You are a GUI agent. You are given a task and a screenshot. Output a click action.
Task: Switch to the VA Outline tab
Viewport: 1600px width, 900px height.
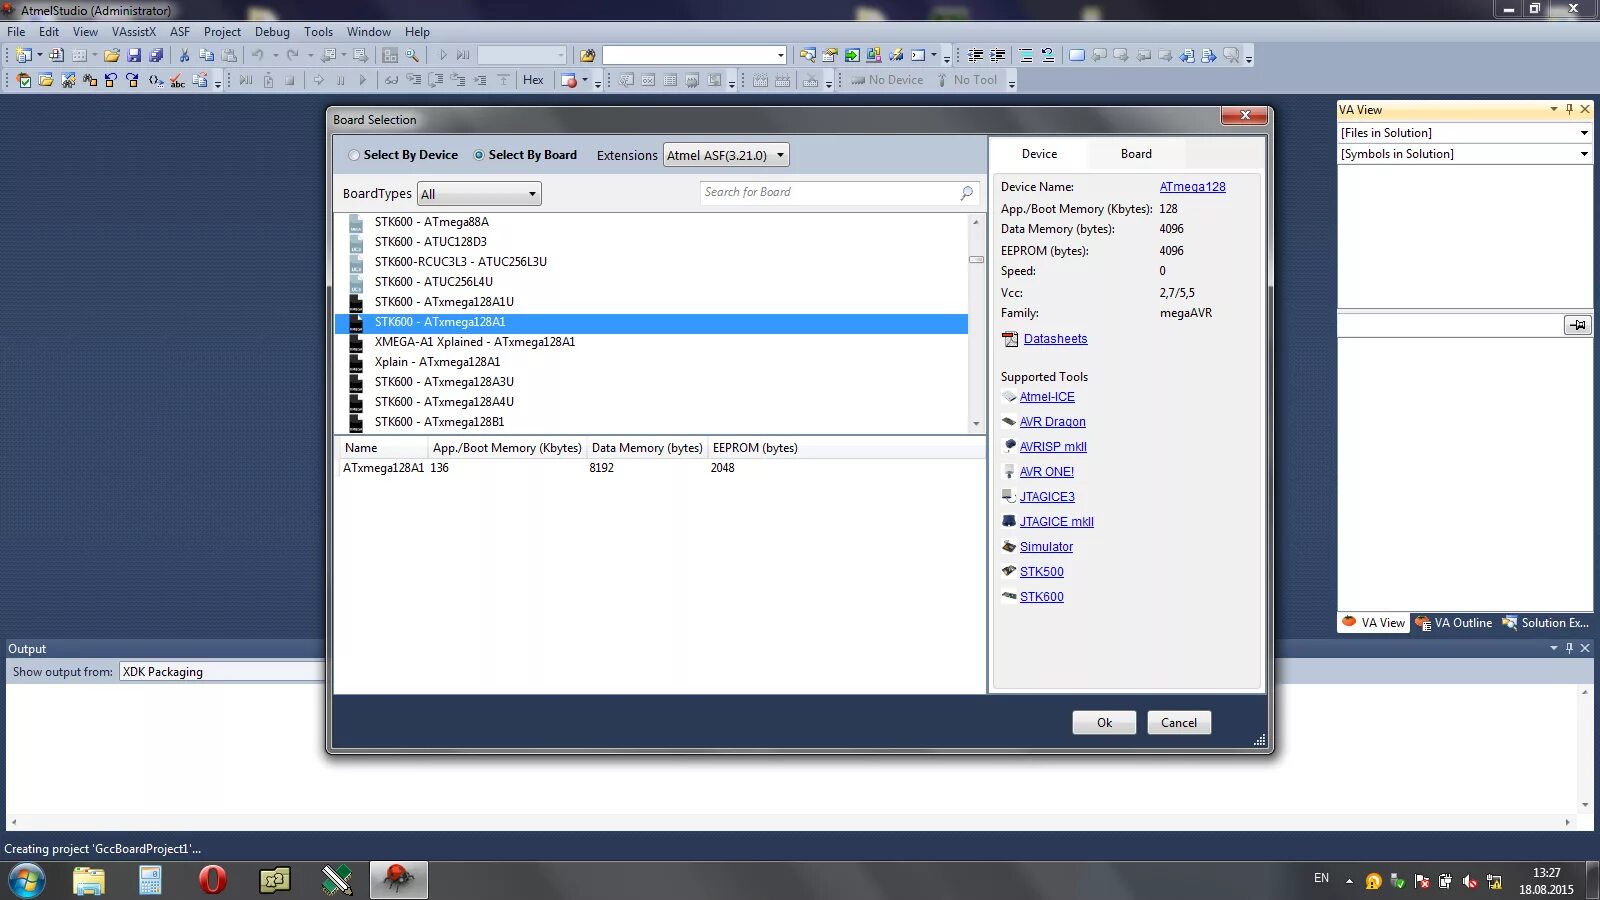pyautogui.click(x=1454, y=623)
